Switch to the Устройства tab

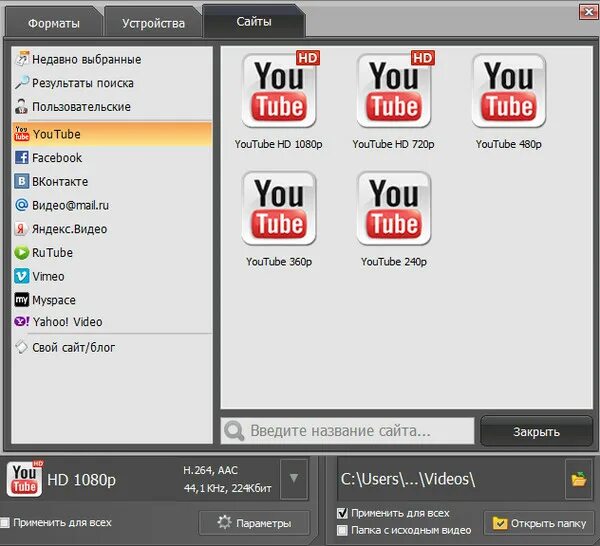(x=153, y=23)
